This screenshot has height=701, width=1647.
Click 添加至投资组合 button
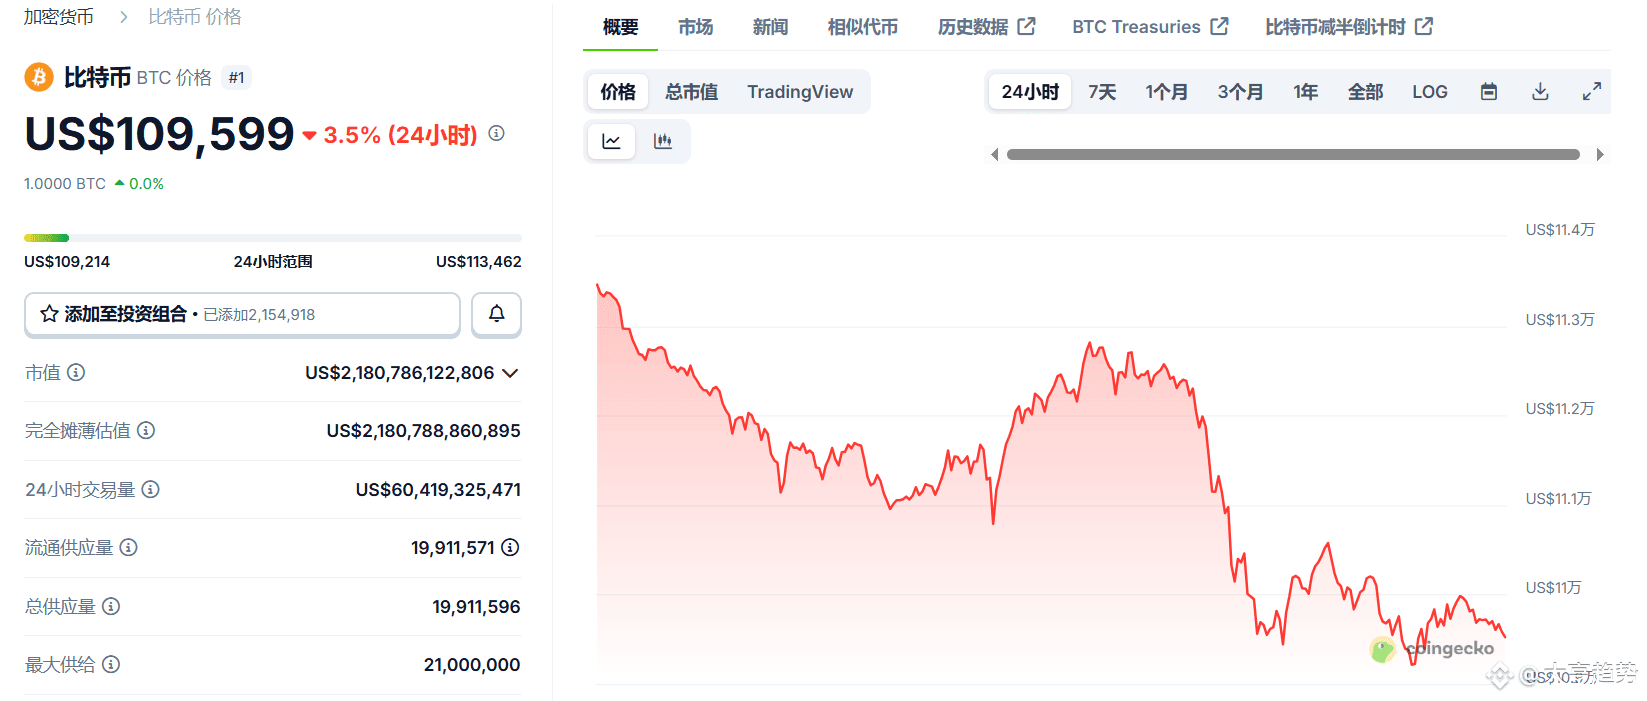tap(242, 314)
